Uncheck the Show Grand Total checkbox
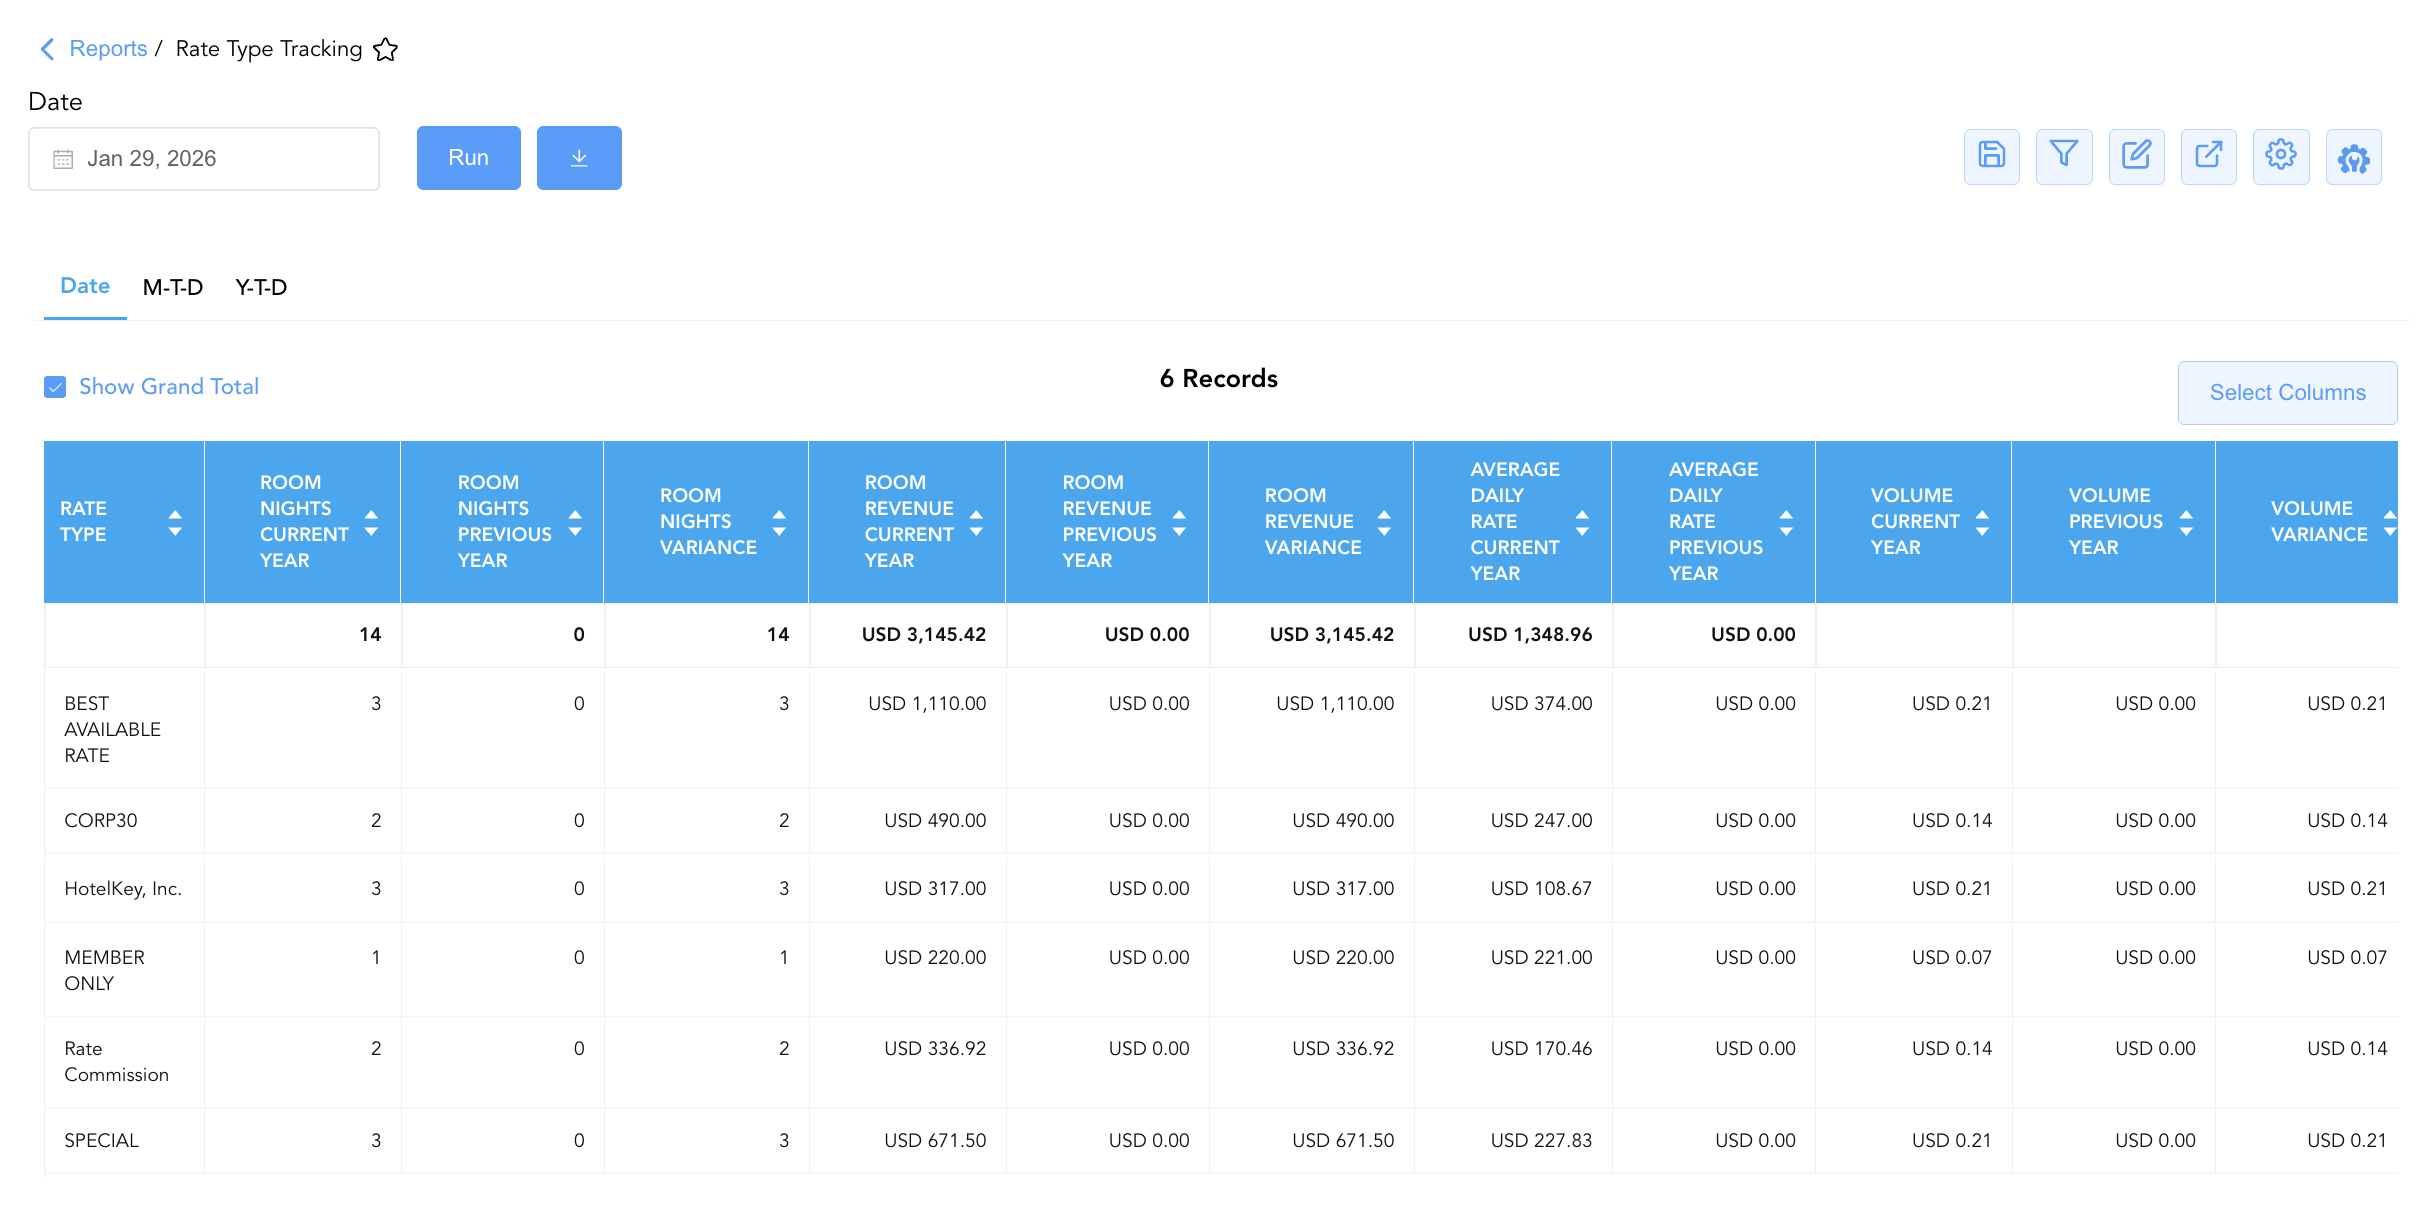The width and height of the screenshot is (2432, 1216). tap(55, 387)
